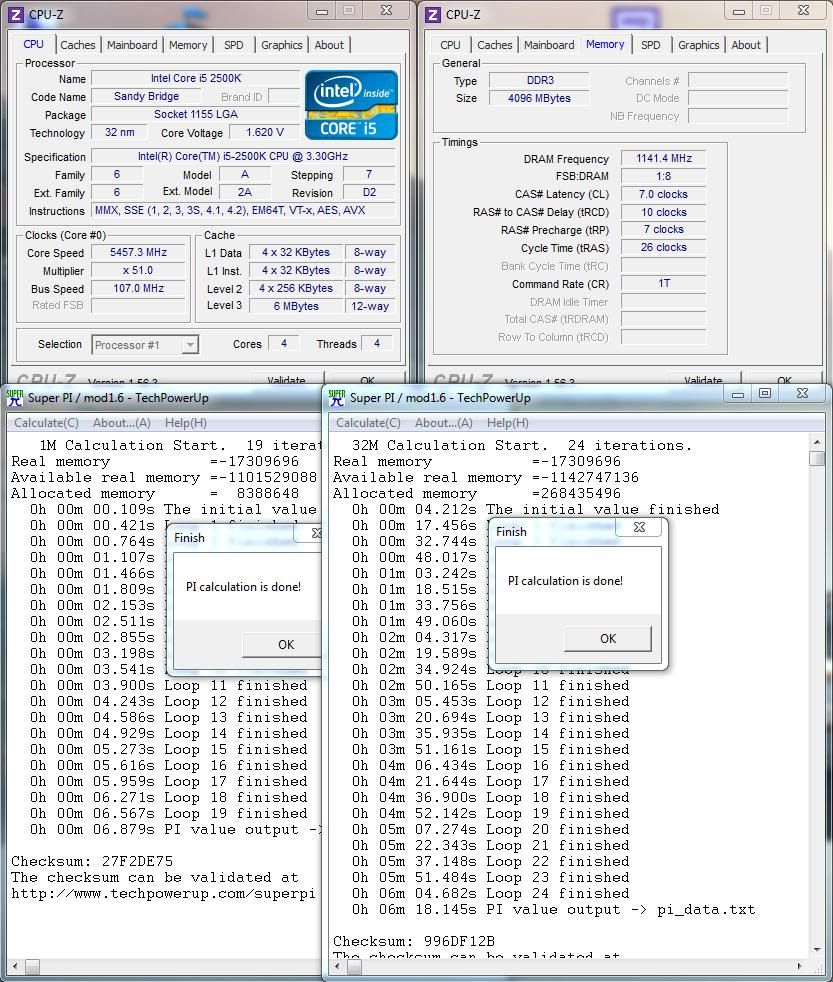833x982 pixels.
Task: Click the CPU-Z logo icon in Memory window title bar
Action: tap(432, 14)
